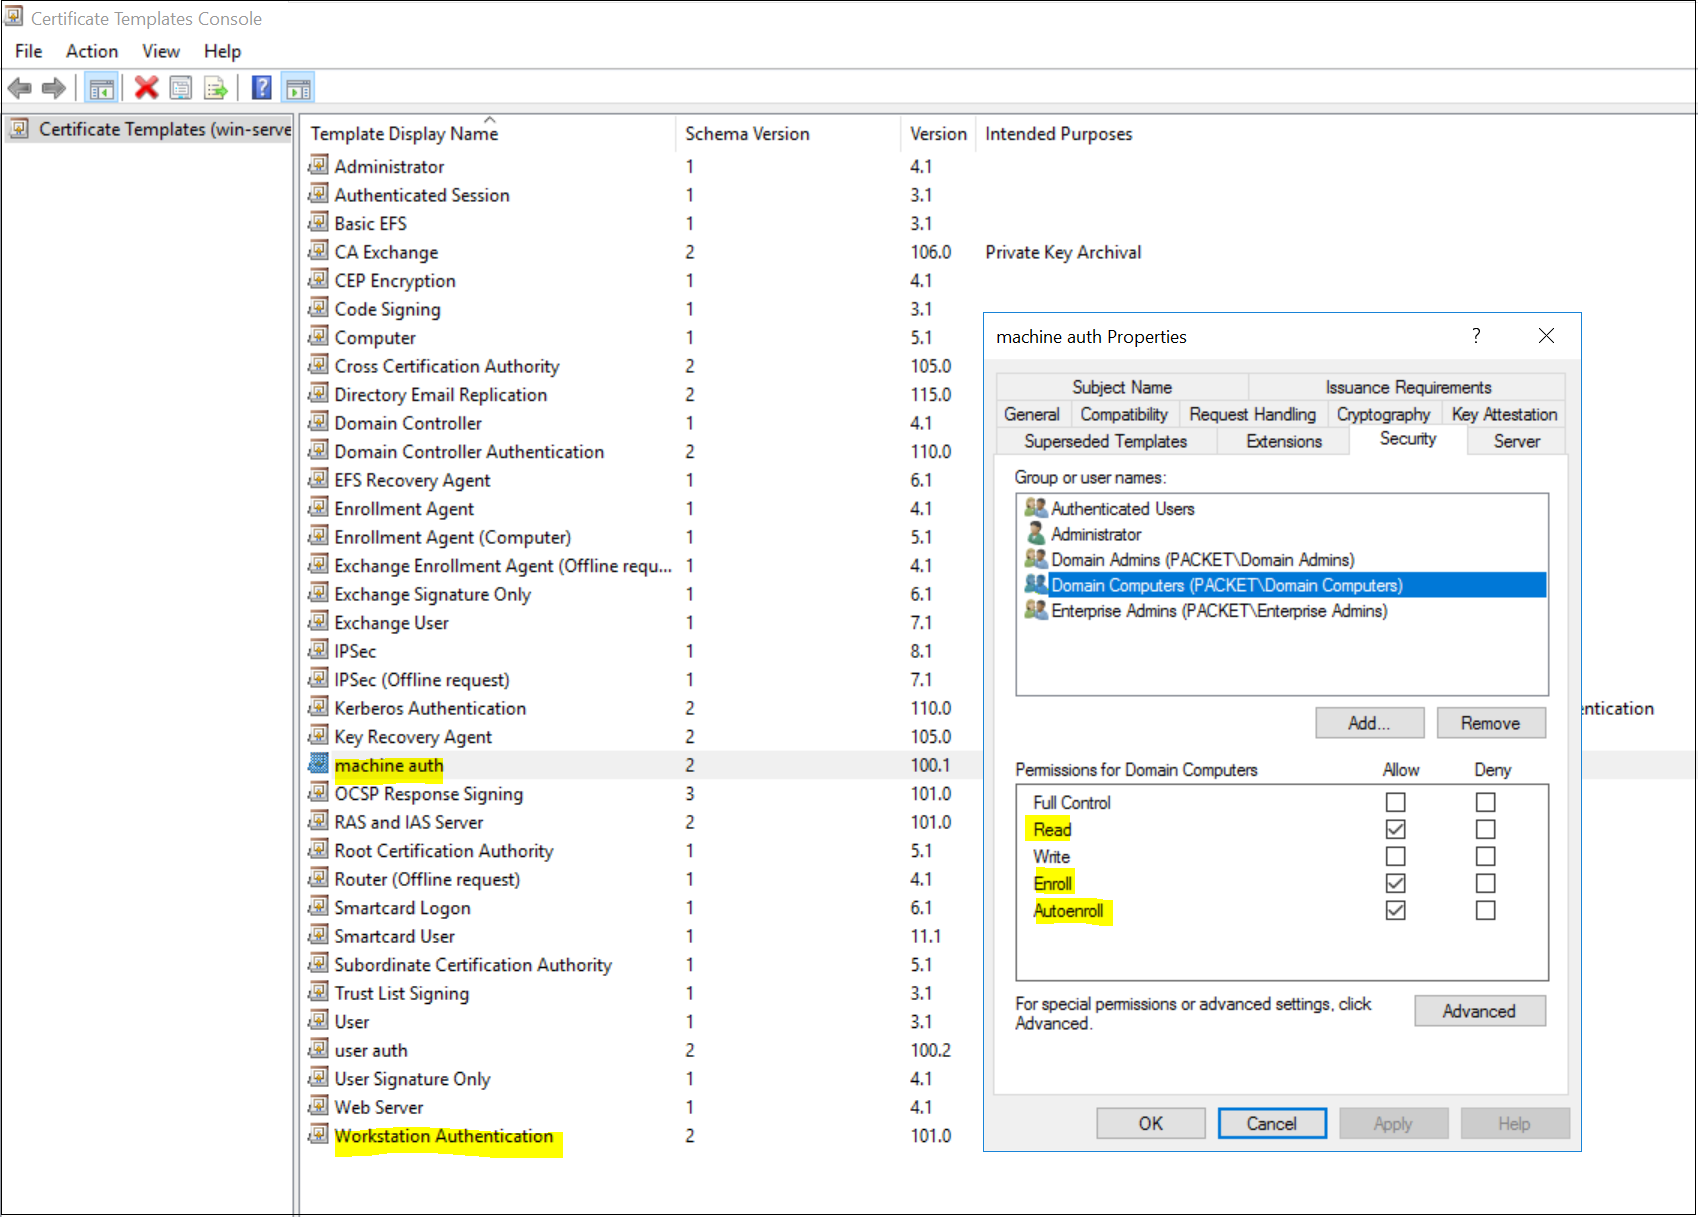Select the Workstation Authentication template row
This screenshot has height=1217, width=1698.
(443, 1136)
